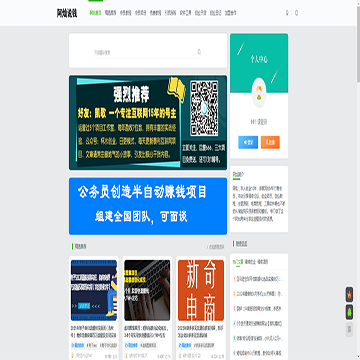Viewport: 360px width, 360px height.
Task: Click the orange register button in the user card
Action: 270,142
